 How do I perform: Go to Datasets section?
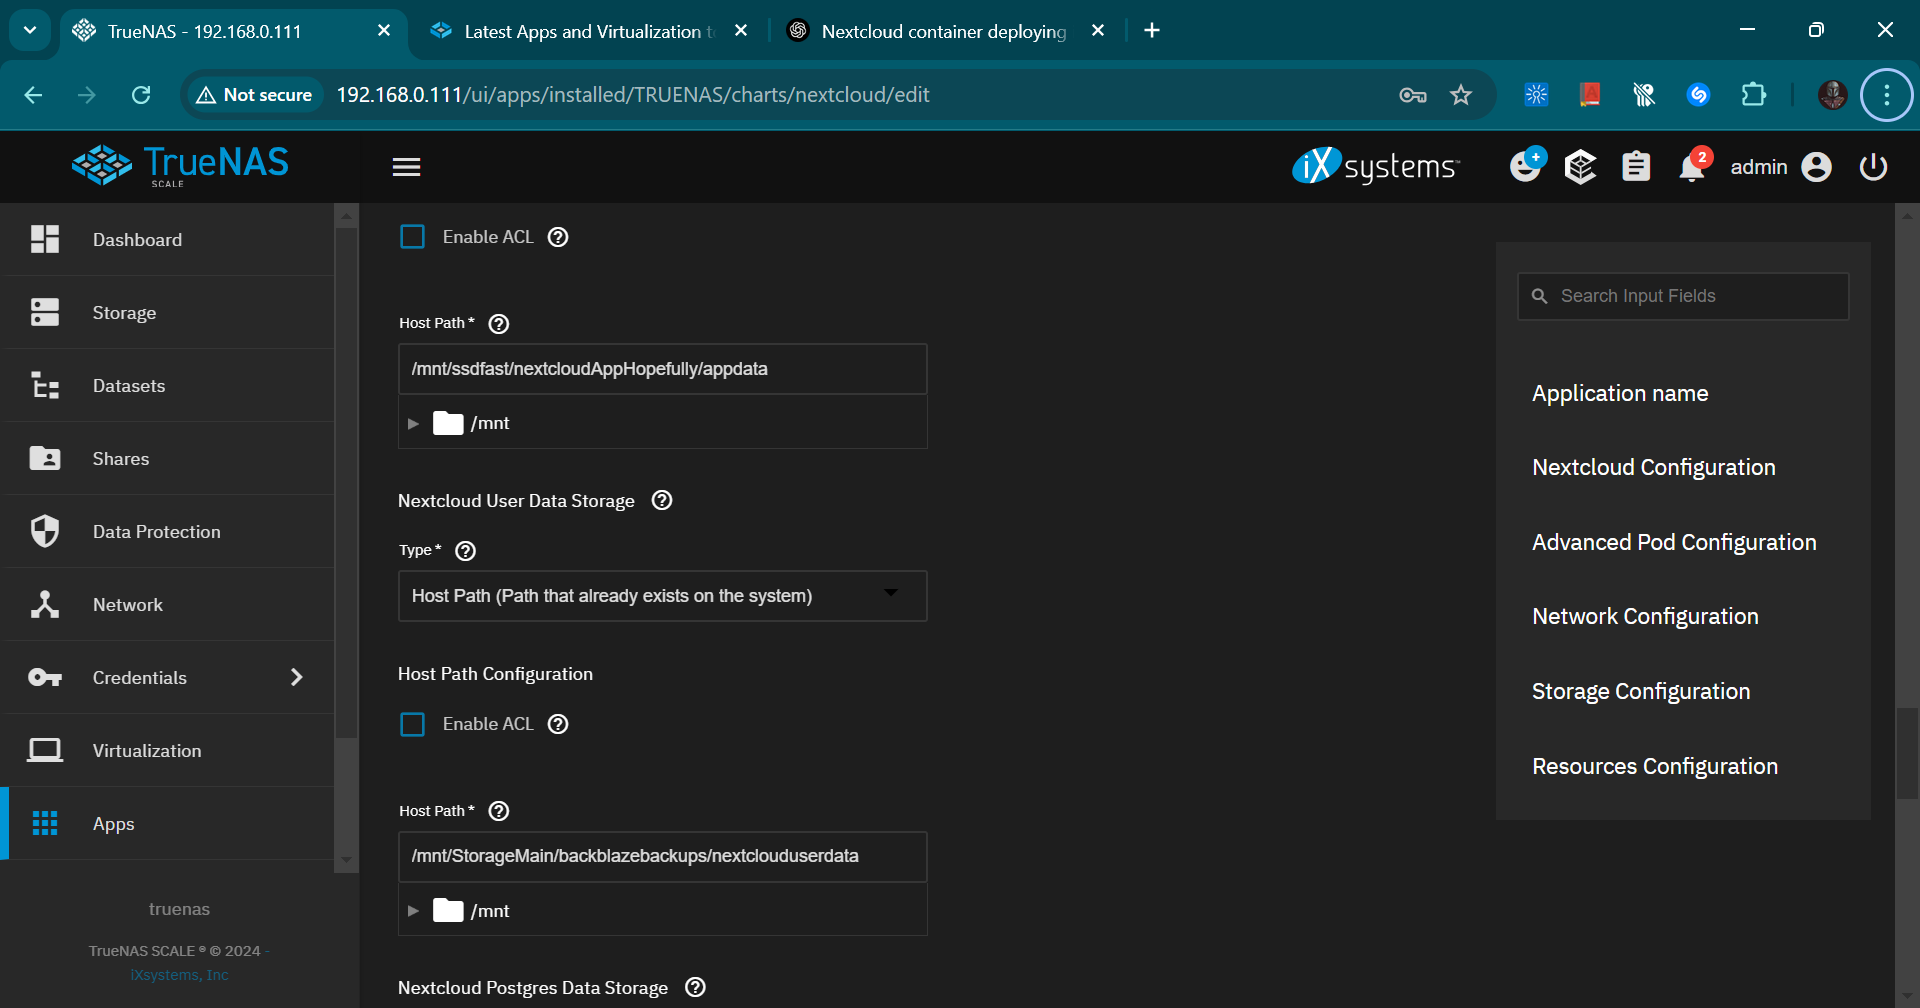[167, 386]
